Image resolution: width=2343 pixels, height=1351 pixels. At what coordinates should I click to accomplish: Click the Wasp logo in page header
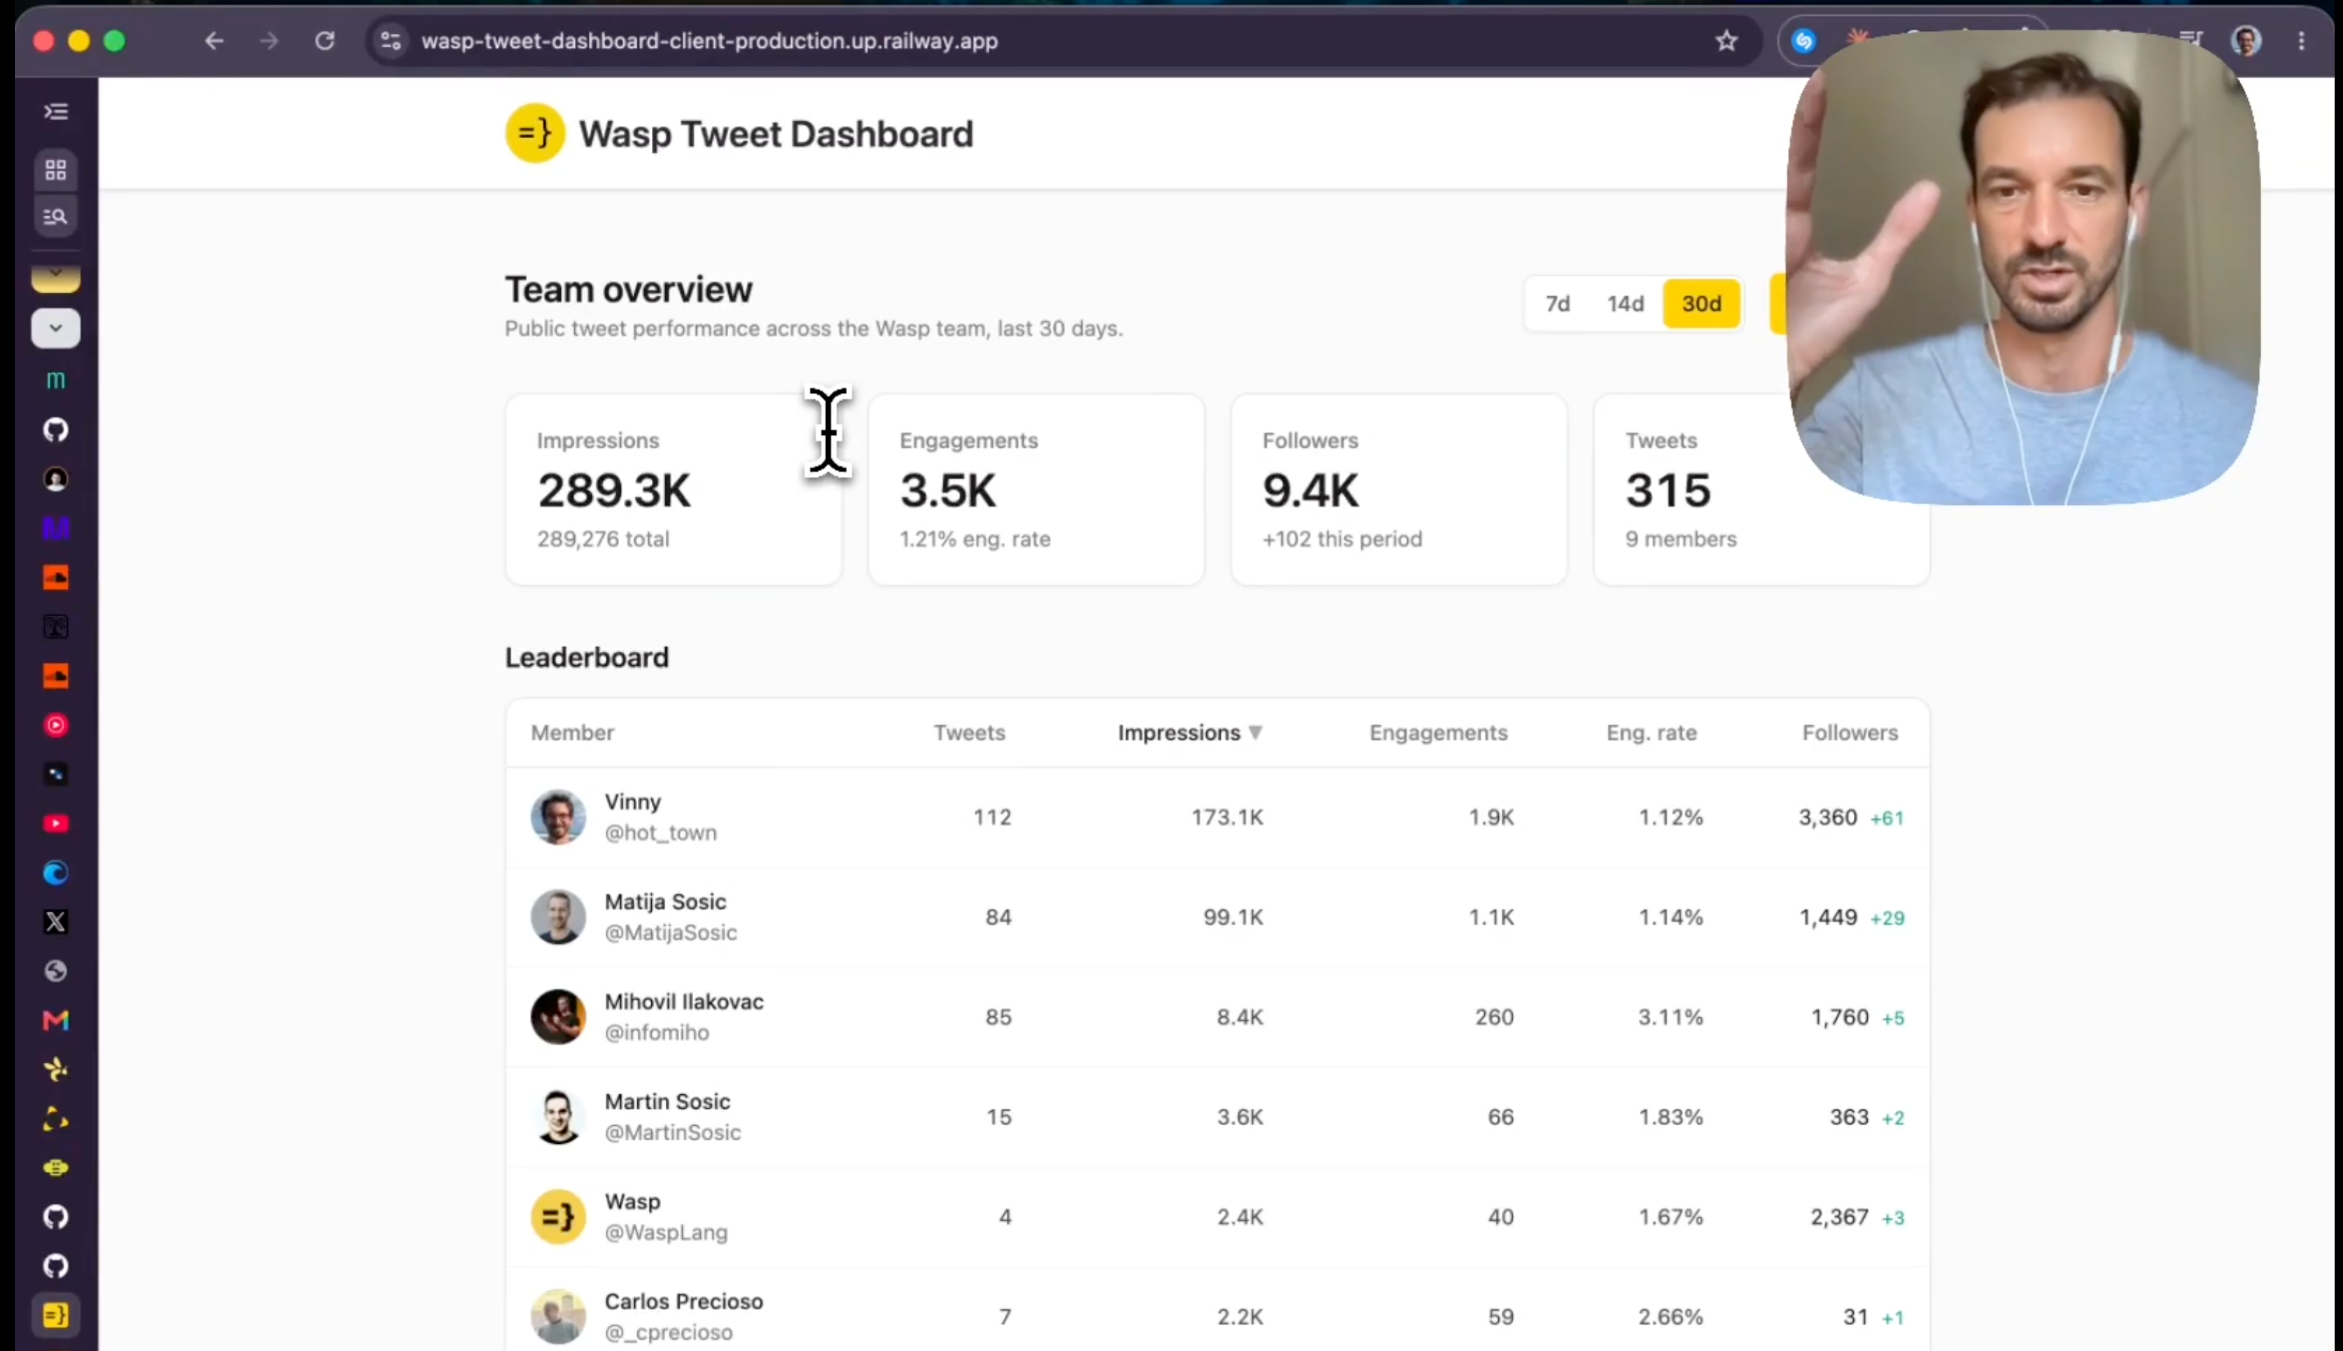535,133
